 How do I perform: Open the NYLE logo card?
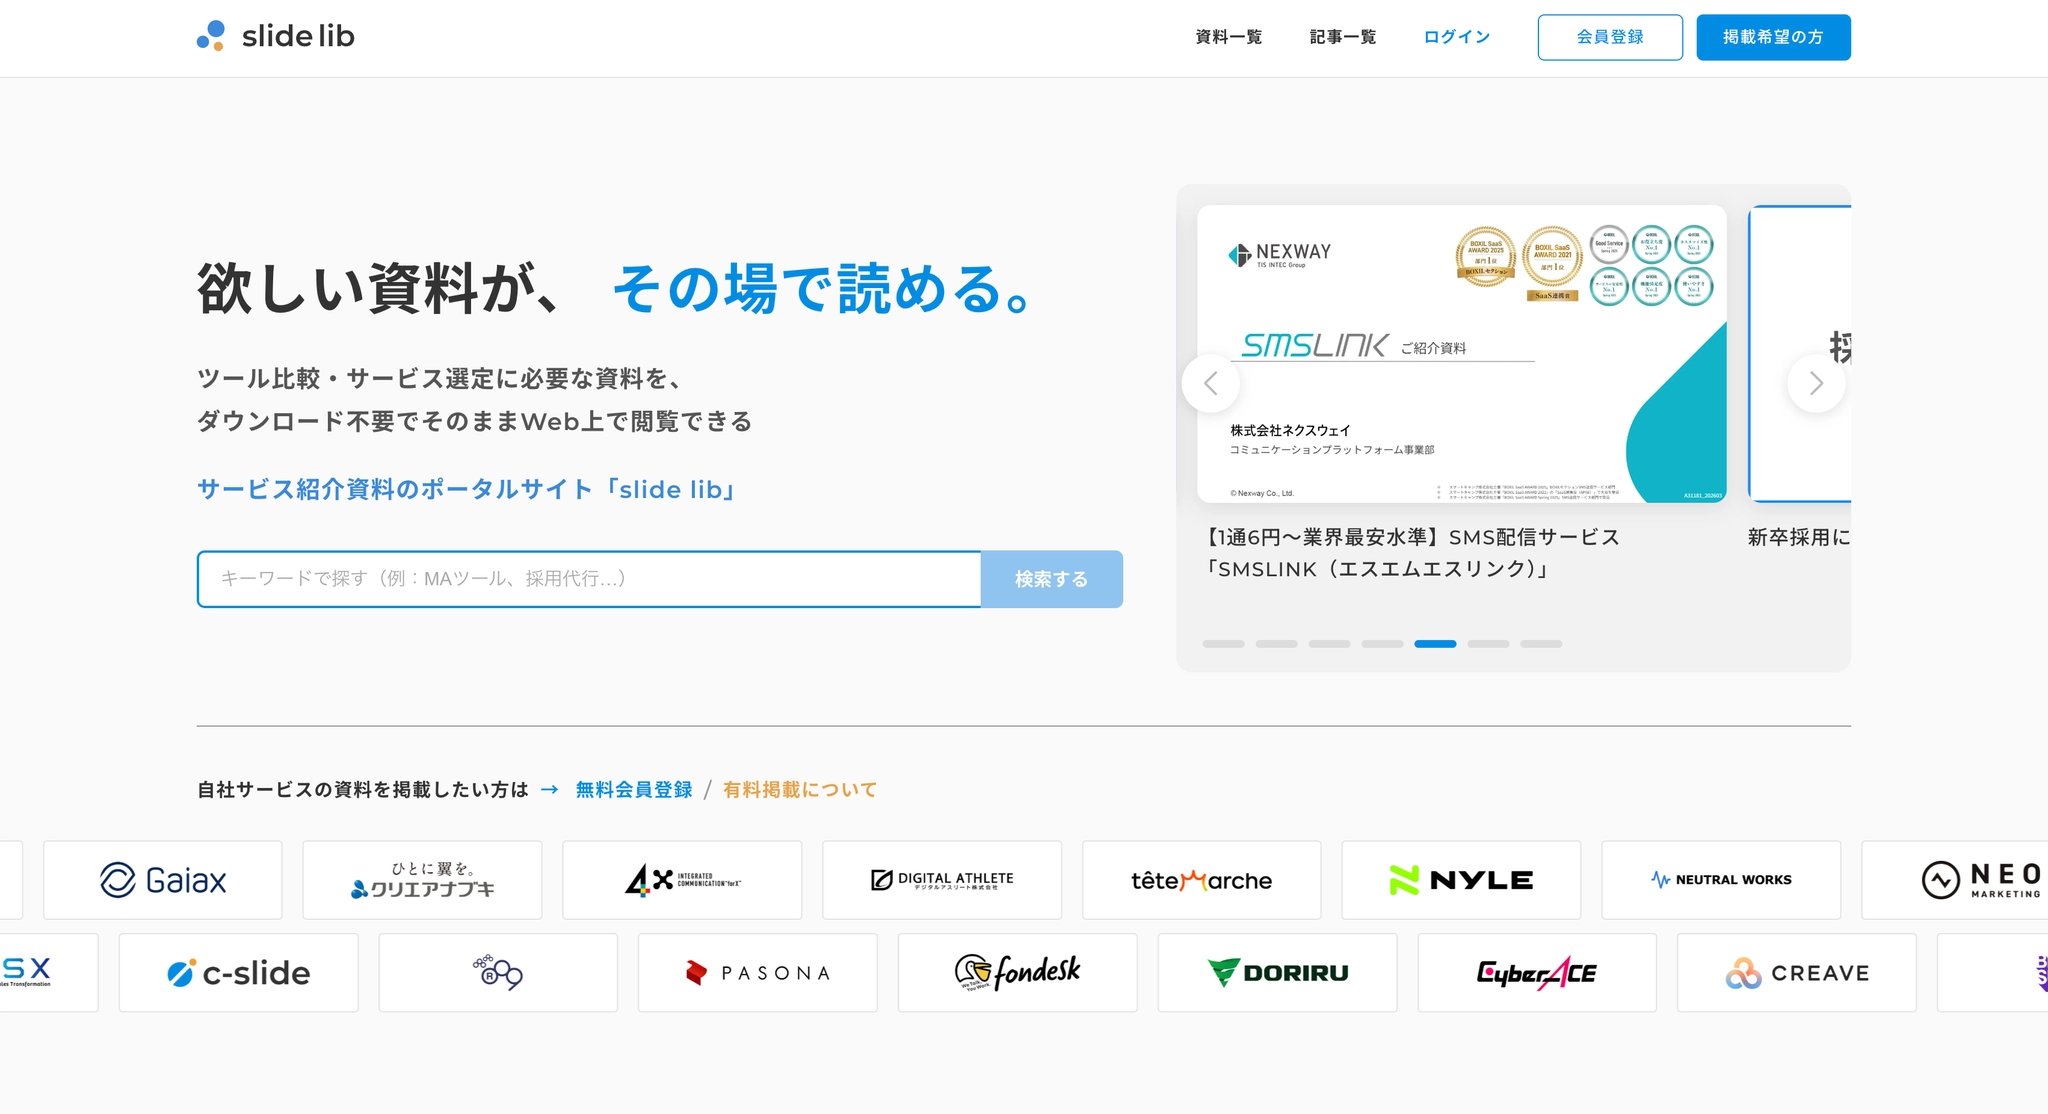(1461, 880)
